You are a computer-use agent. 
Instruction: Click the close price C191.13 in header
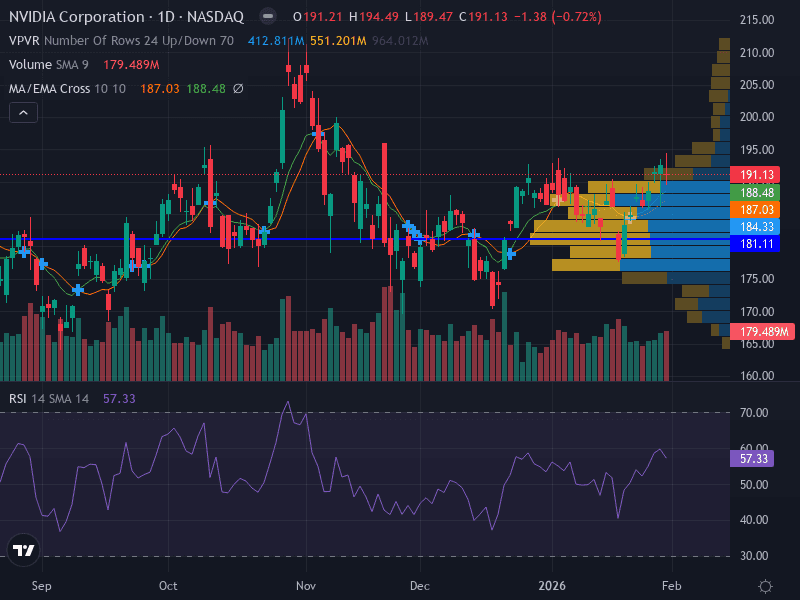pyautogui.click(x=483, y=17)
